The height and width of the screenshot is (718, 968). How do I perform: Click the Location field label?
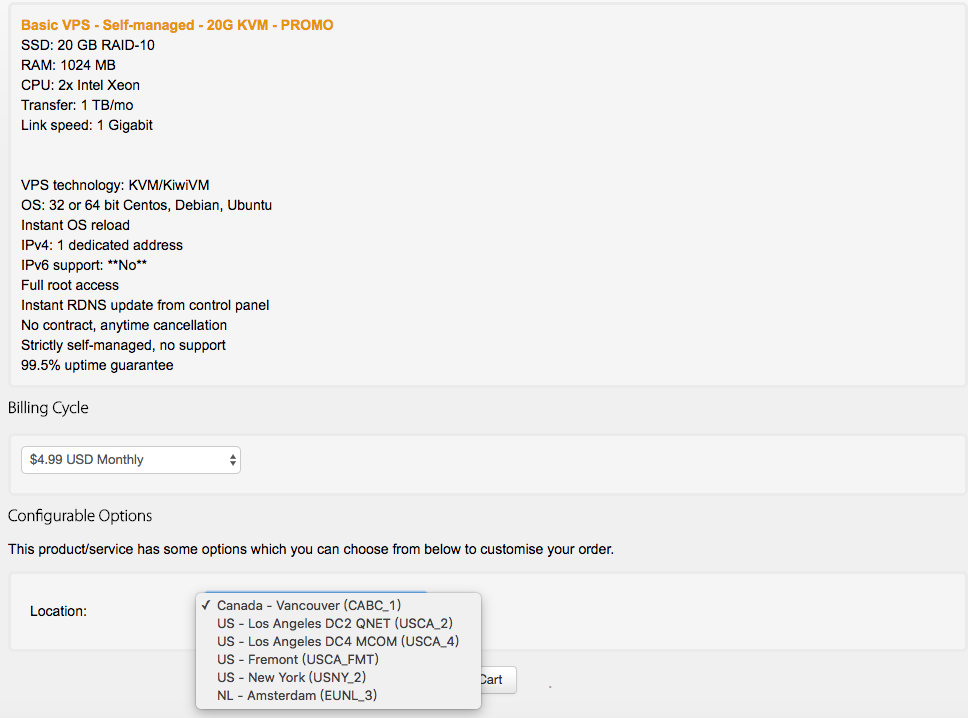point(58,611)
